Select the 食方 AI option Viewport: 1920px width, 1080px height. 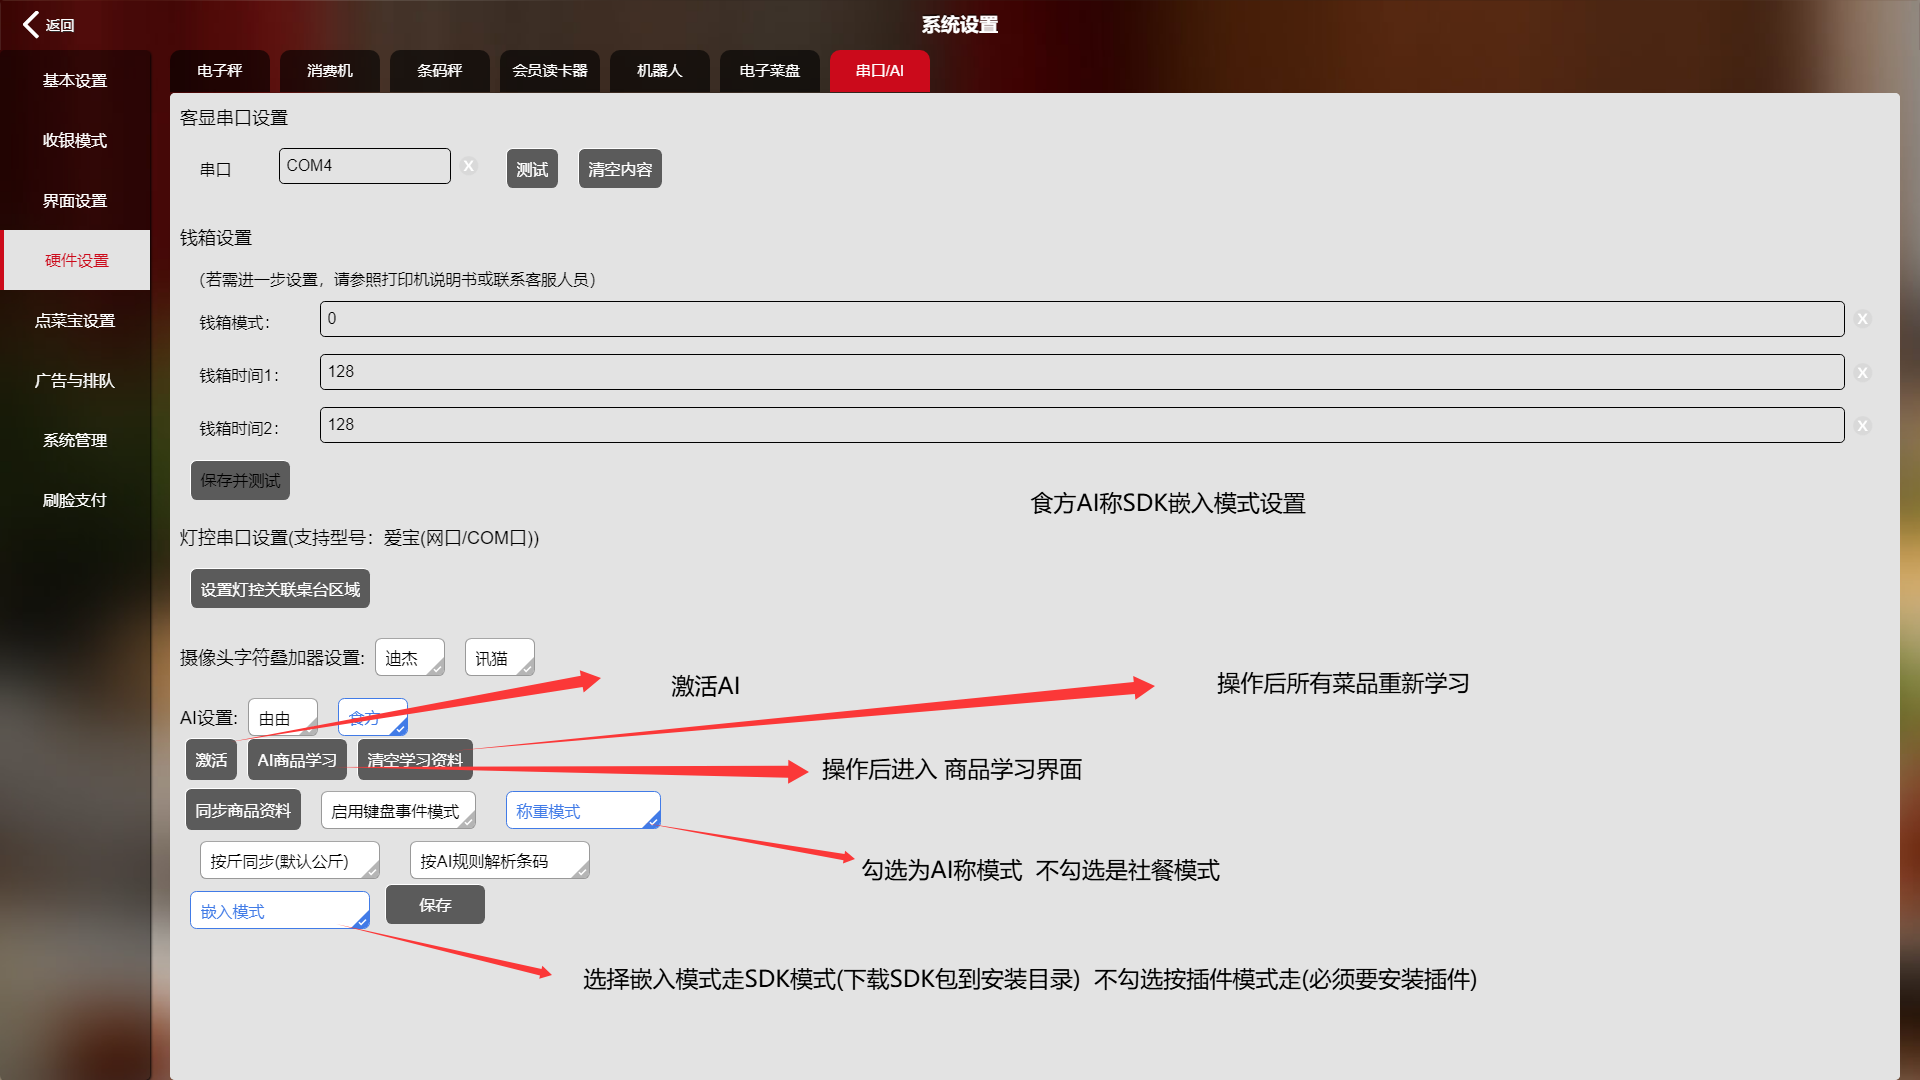click(x=372, y=717)
